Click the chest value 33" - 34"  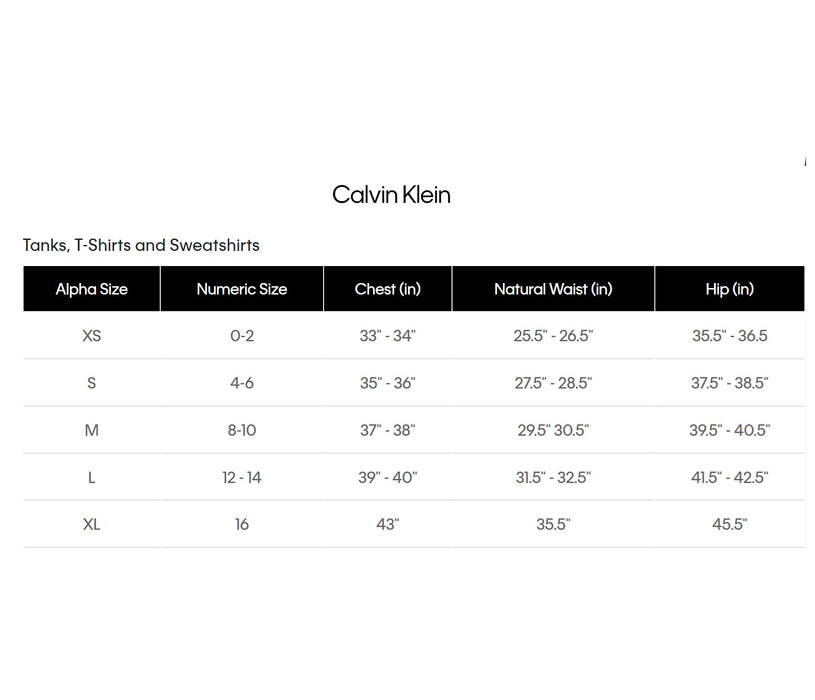tap(388, 336)
